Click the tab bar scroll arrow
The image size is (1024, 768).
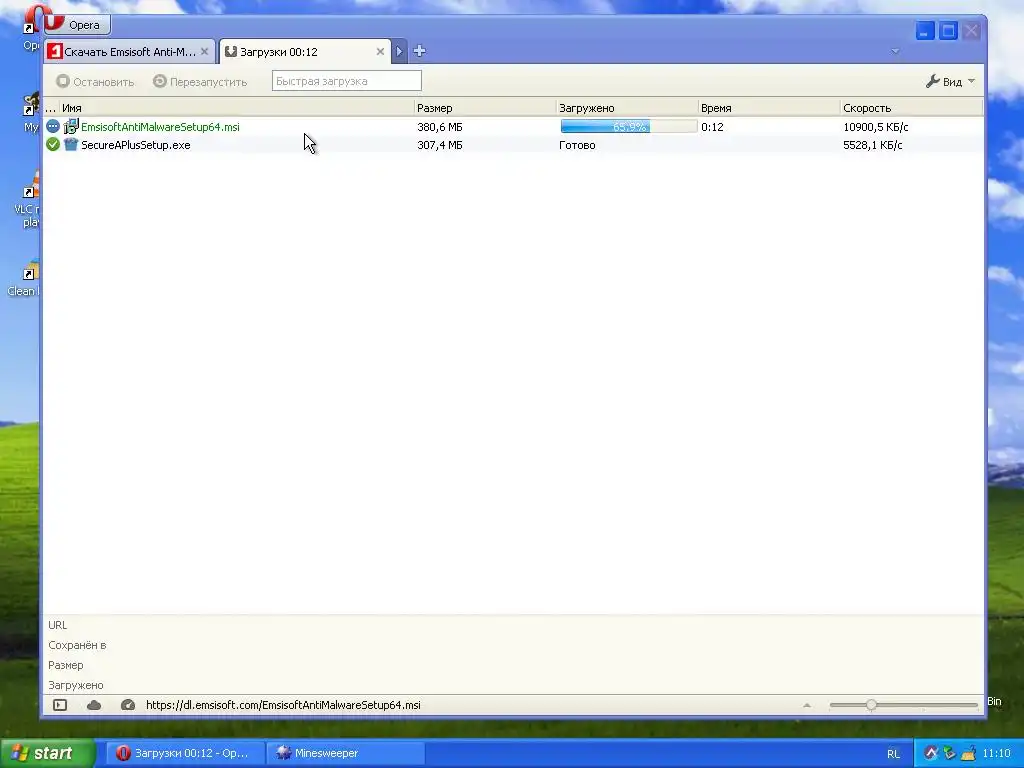(x=399, y=51)
